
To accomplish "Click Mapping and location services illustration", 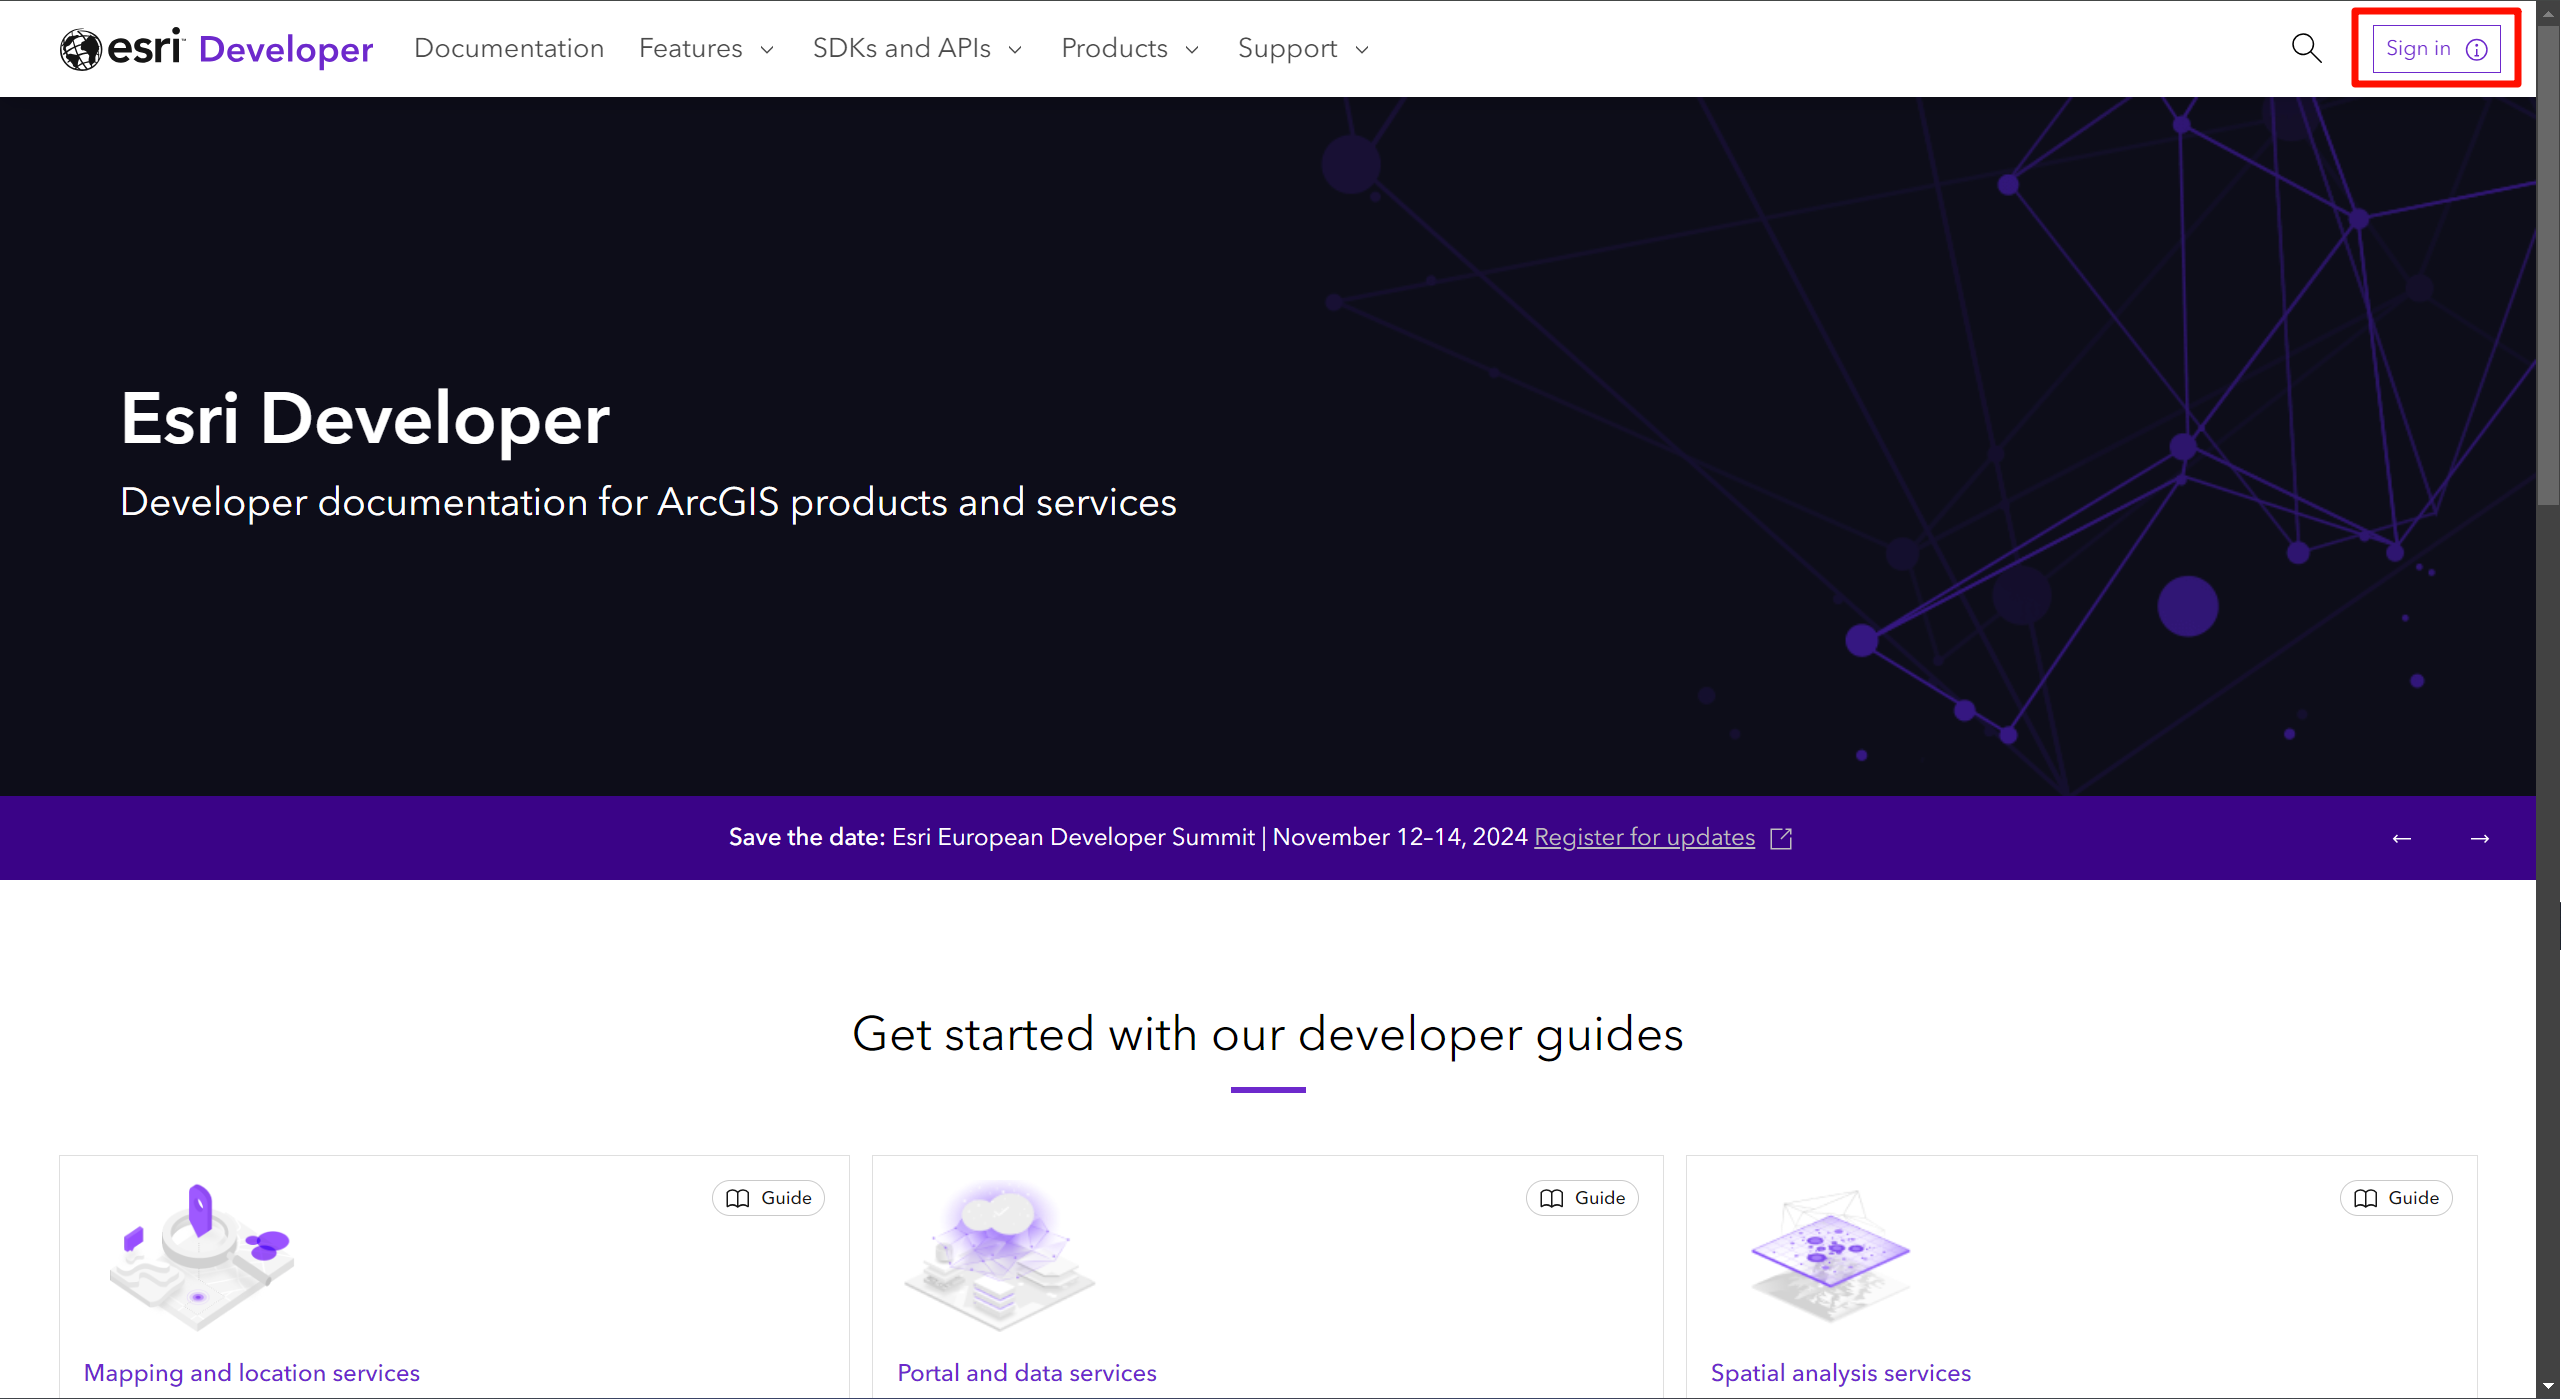I will (201, 1257).
